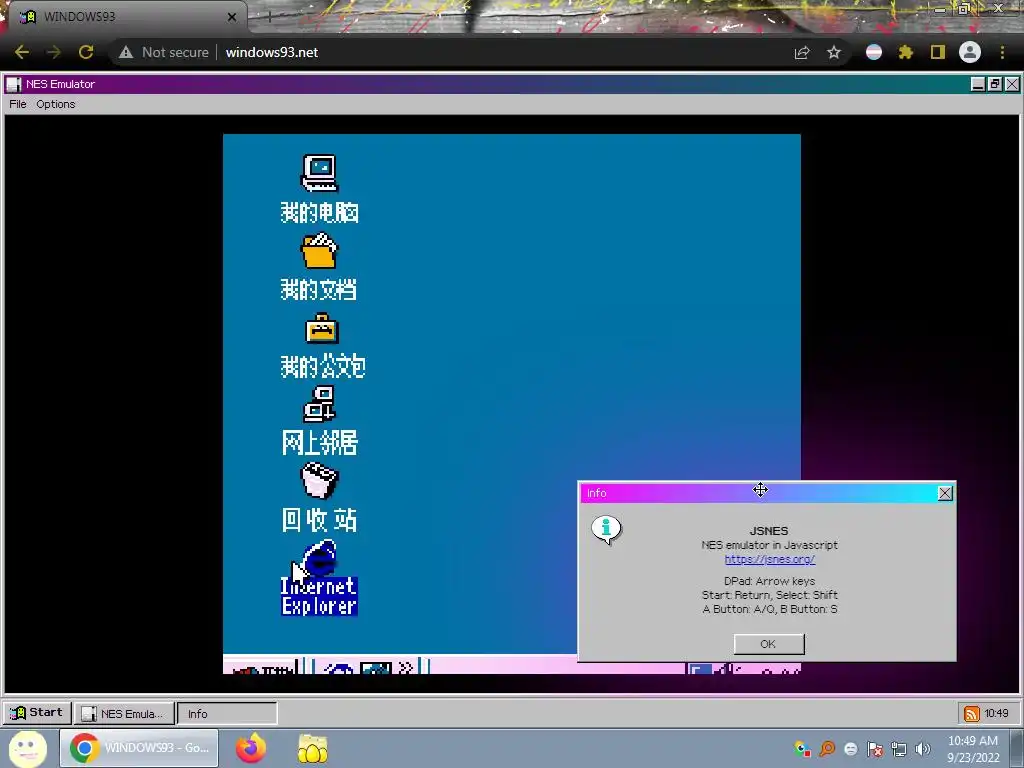Go back in Chrome
The image size is (1024, 768).
[x=22, y=52]
